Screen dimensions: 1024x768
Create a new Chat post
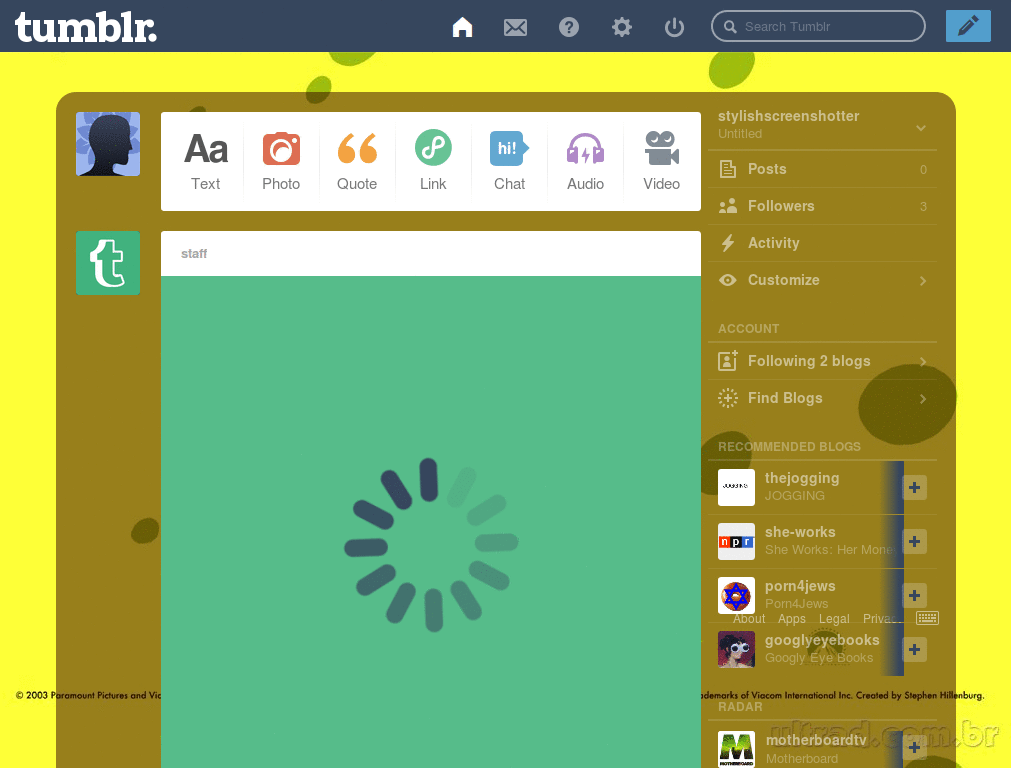click(509, 161)
